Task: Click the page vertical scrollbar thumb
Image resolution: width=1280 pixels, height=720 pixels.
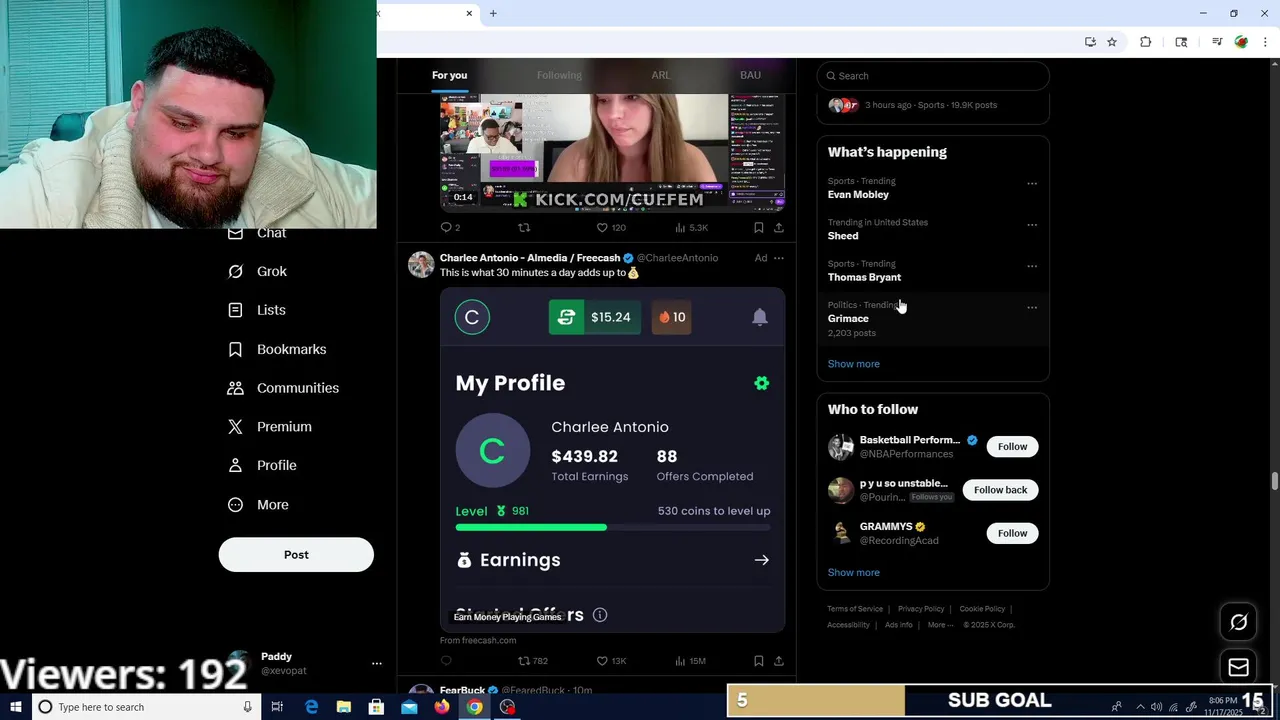Action: [1274, 482]
